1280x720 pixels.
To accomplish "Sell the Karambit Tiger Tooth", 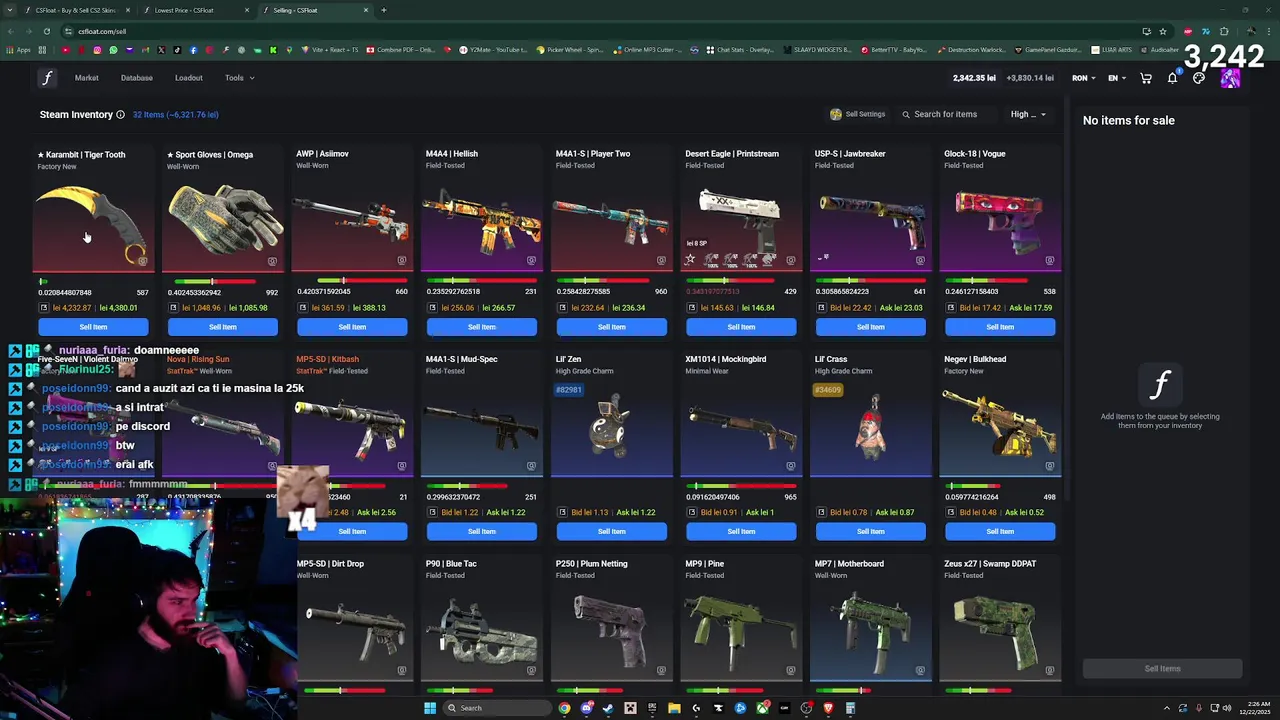I will (x=93, y=327).
